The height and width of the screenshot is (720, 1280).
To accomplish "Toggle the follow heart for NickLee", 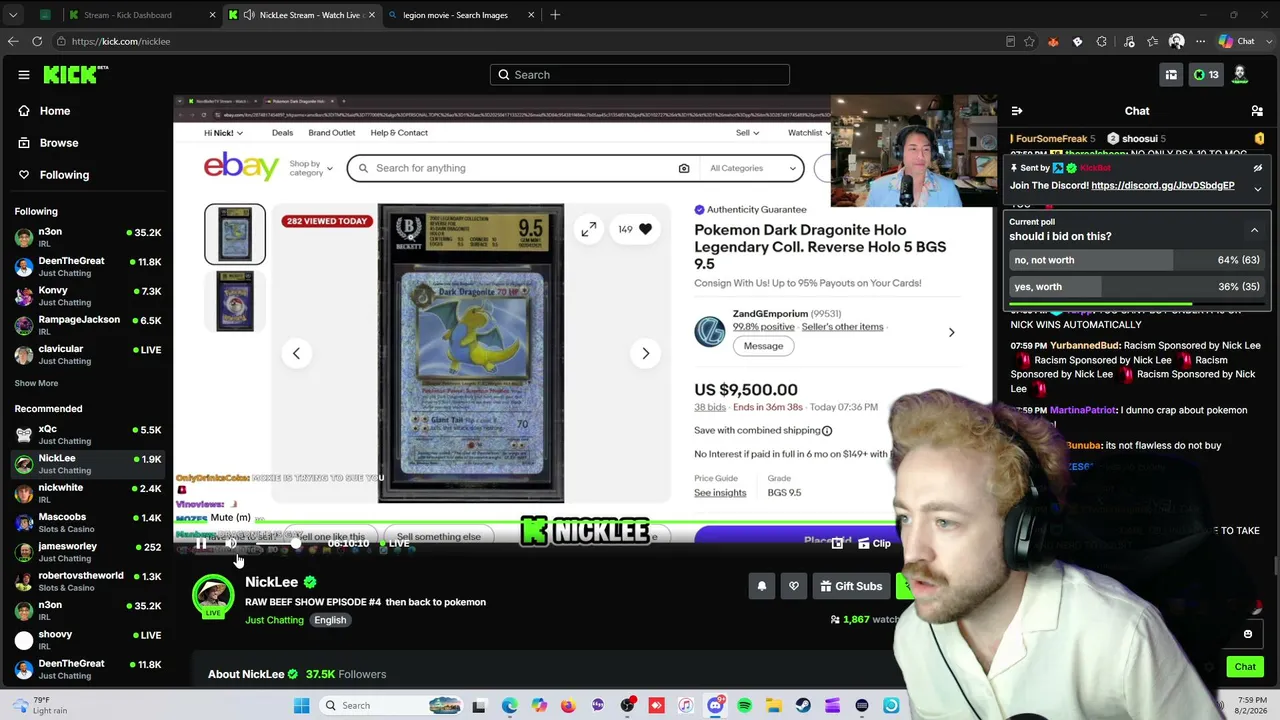I will click(x=794, y=586).
